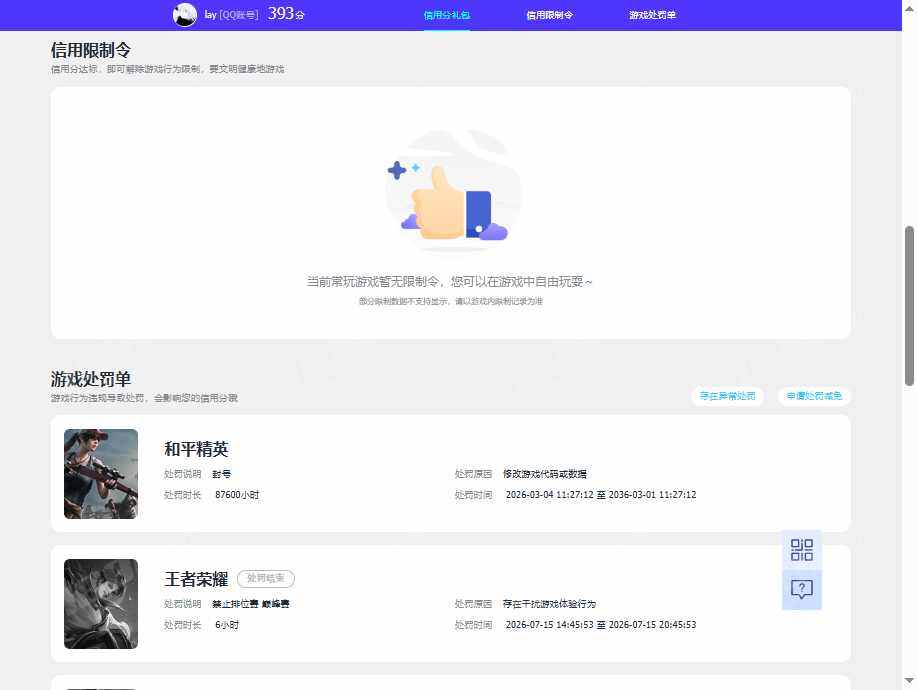Image resolution: width=917 pixels, height=690 pixels.
Task: Click the 信用限制令 section heading
Action: 91,50
